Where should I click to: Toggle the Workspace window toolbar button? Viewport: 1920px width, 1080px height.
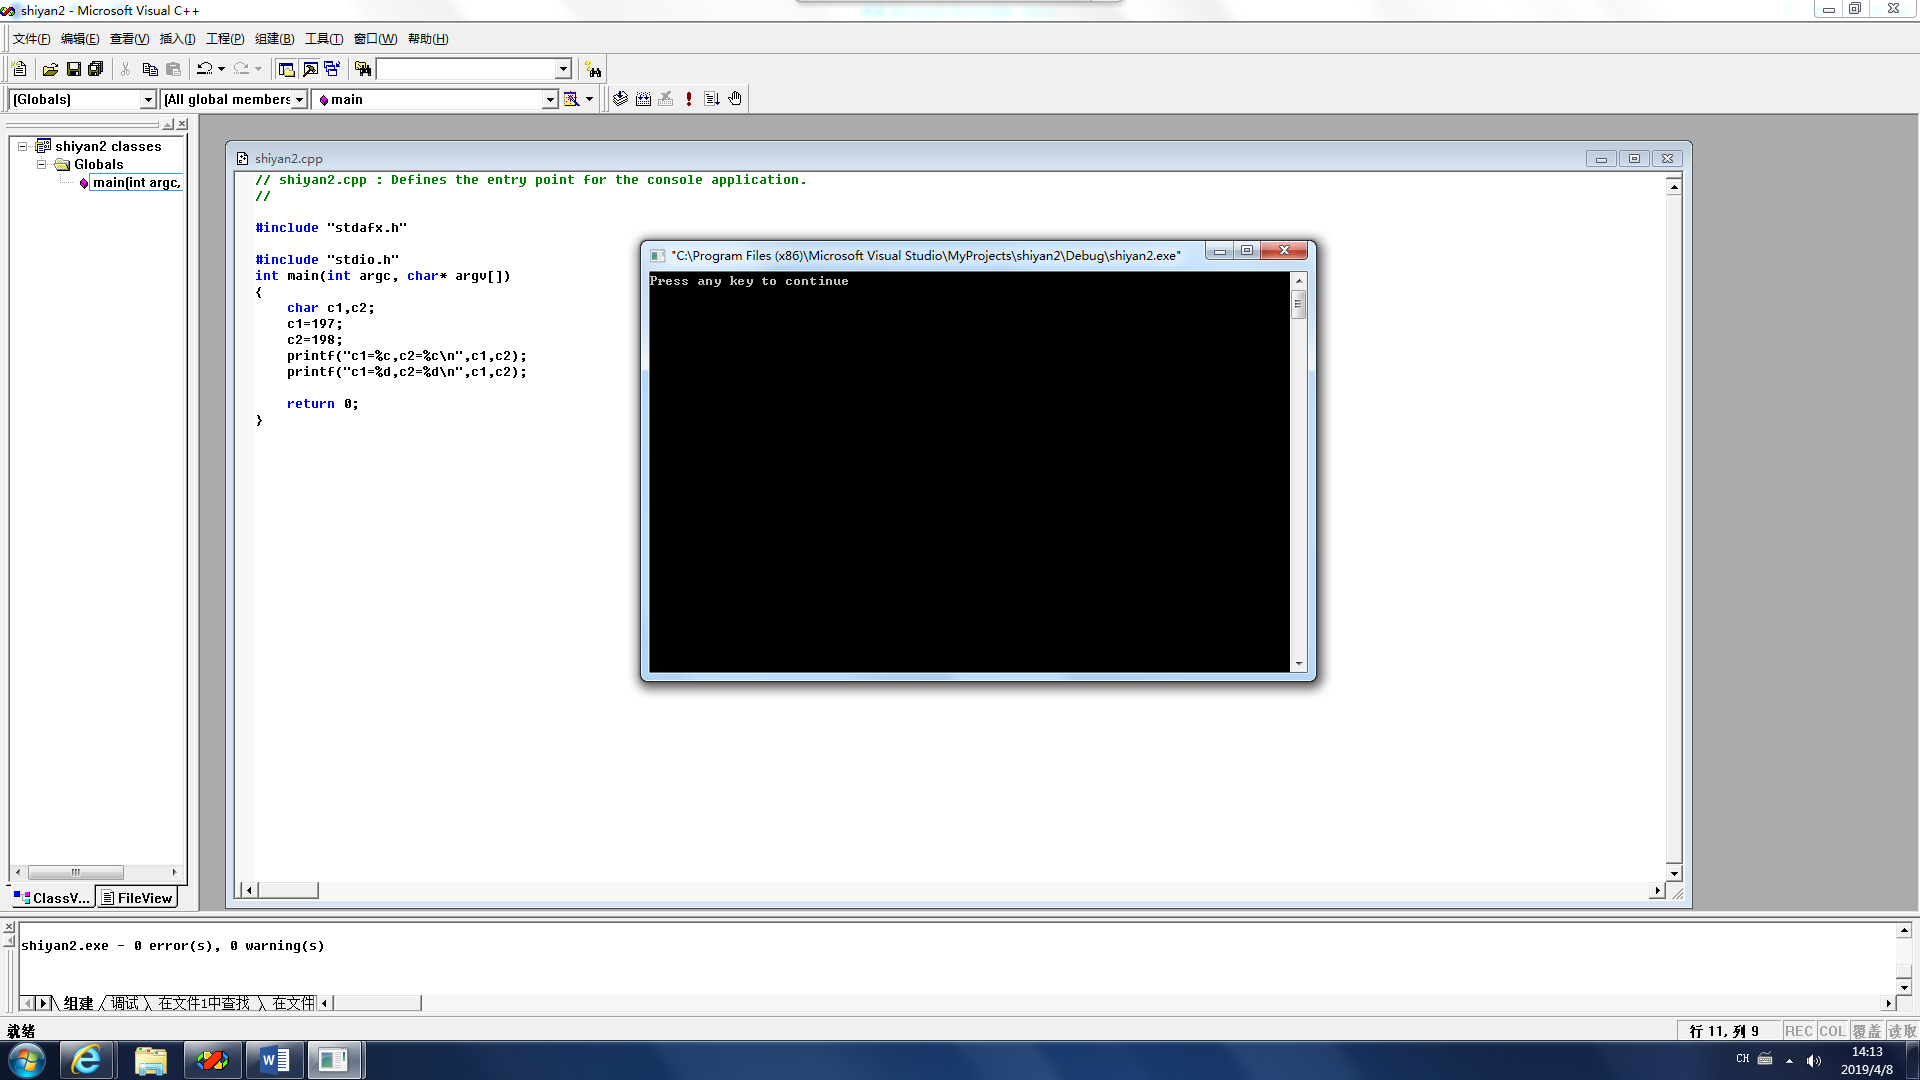286,69
